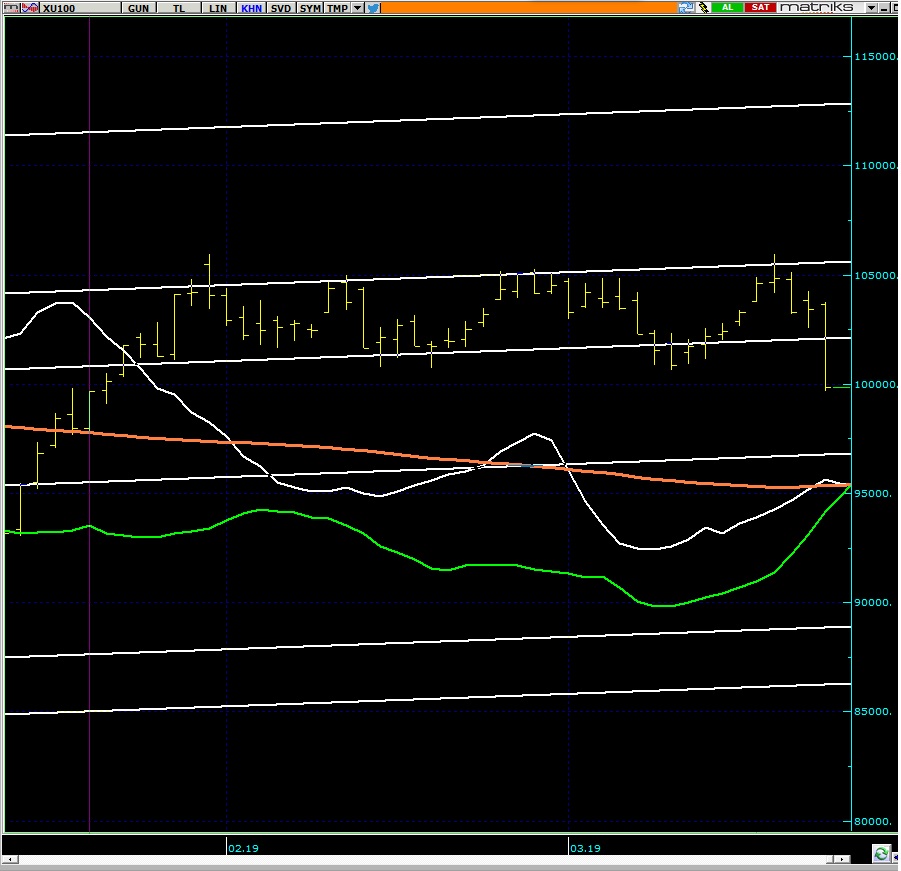Click the keyboard-like icon before XU100
Viewport: 901px width, 871px height.
pyautogui.click(x=10, y=7)
